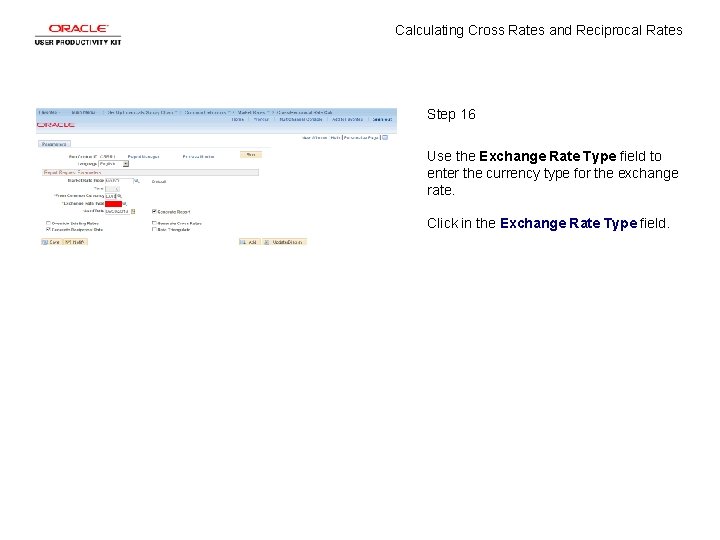Click the Run button
This screenshot has height=540, width=720.
click(x=251, y=155)
